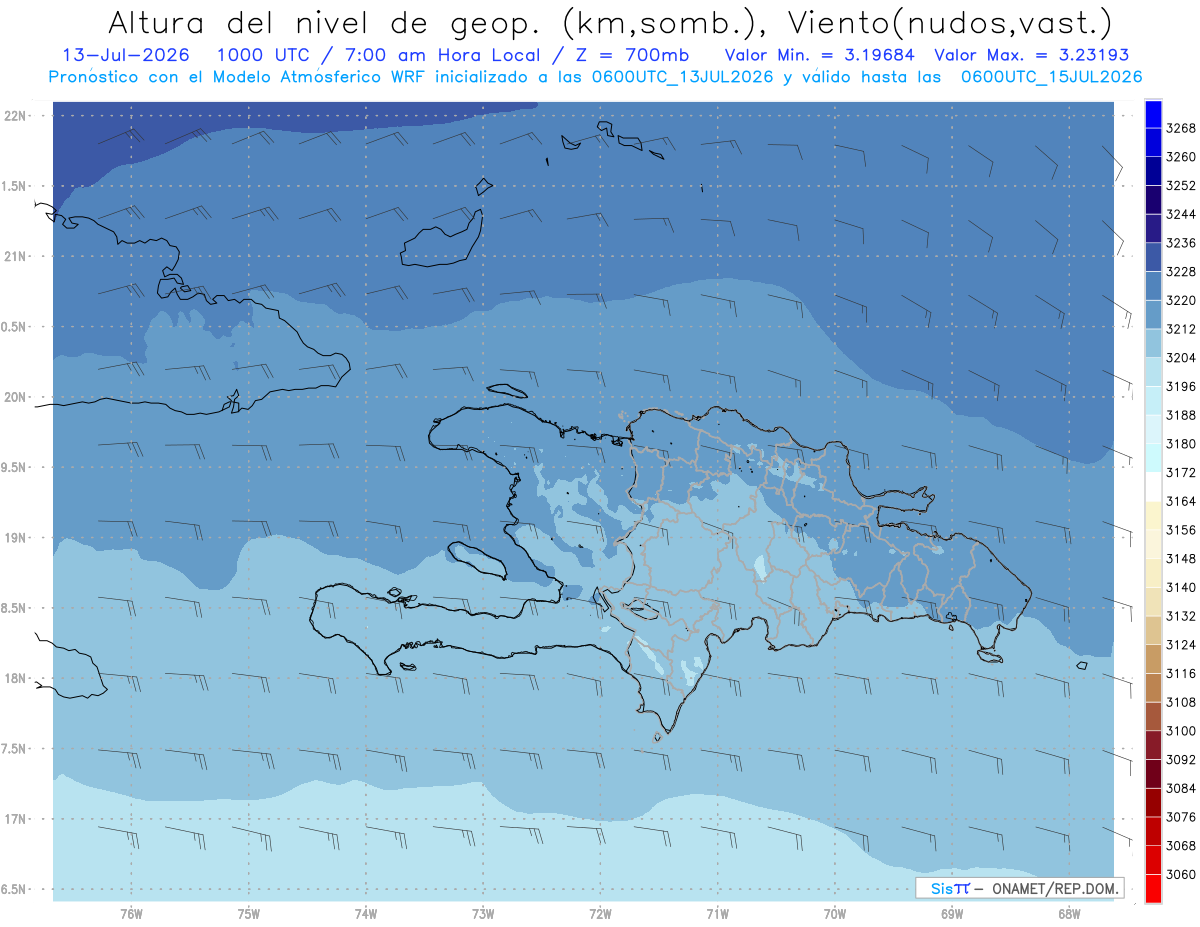Click the 6.5N latitude axis label
The image size is (1200, 927).
[x=15, y=890]
